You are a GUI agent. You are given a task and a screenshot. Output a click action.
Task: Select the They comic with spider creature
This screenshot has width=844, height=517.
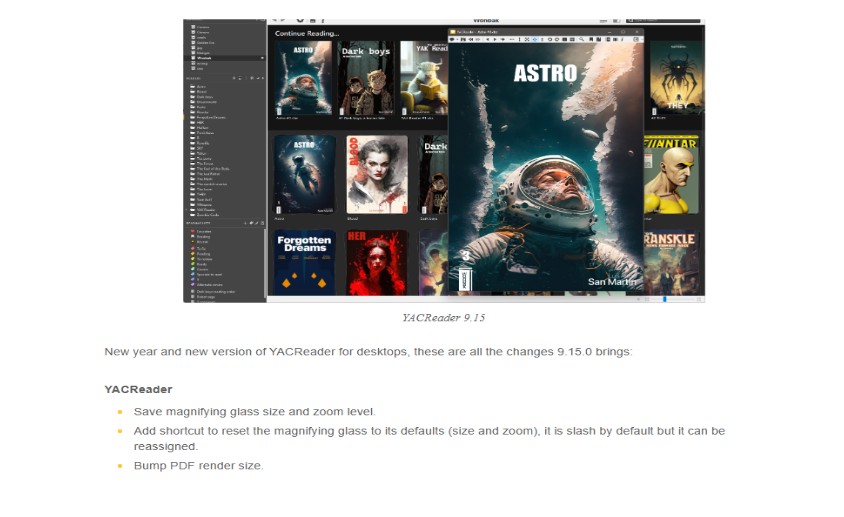tap(674, 78)
